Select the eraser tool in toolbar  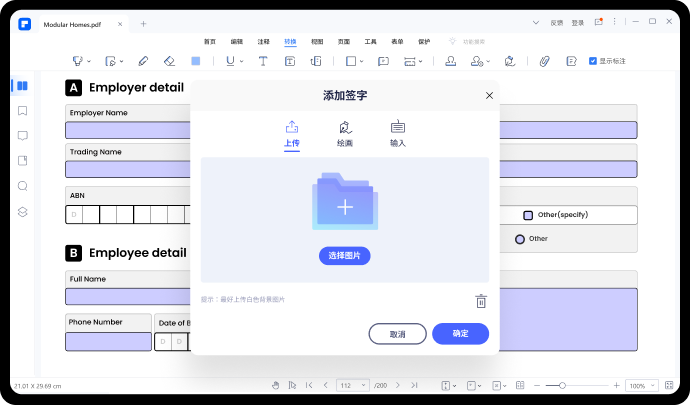point(169,61)
